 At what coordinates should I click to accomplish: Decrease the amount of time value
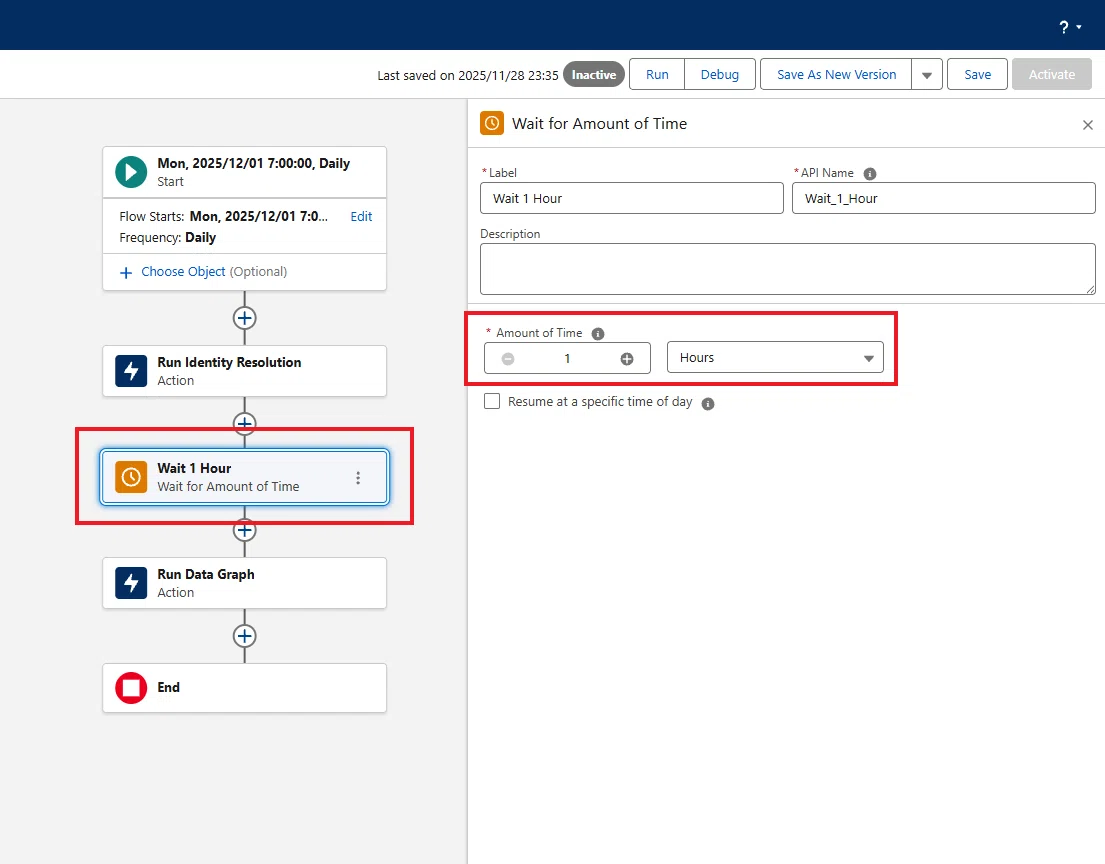tap(508, 359)
